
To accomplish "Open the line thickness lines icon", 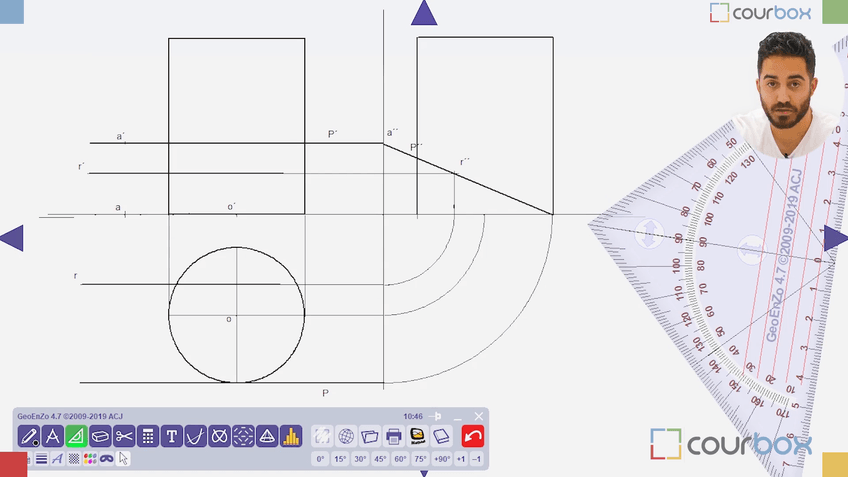I will 41,459.
